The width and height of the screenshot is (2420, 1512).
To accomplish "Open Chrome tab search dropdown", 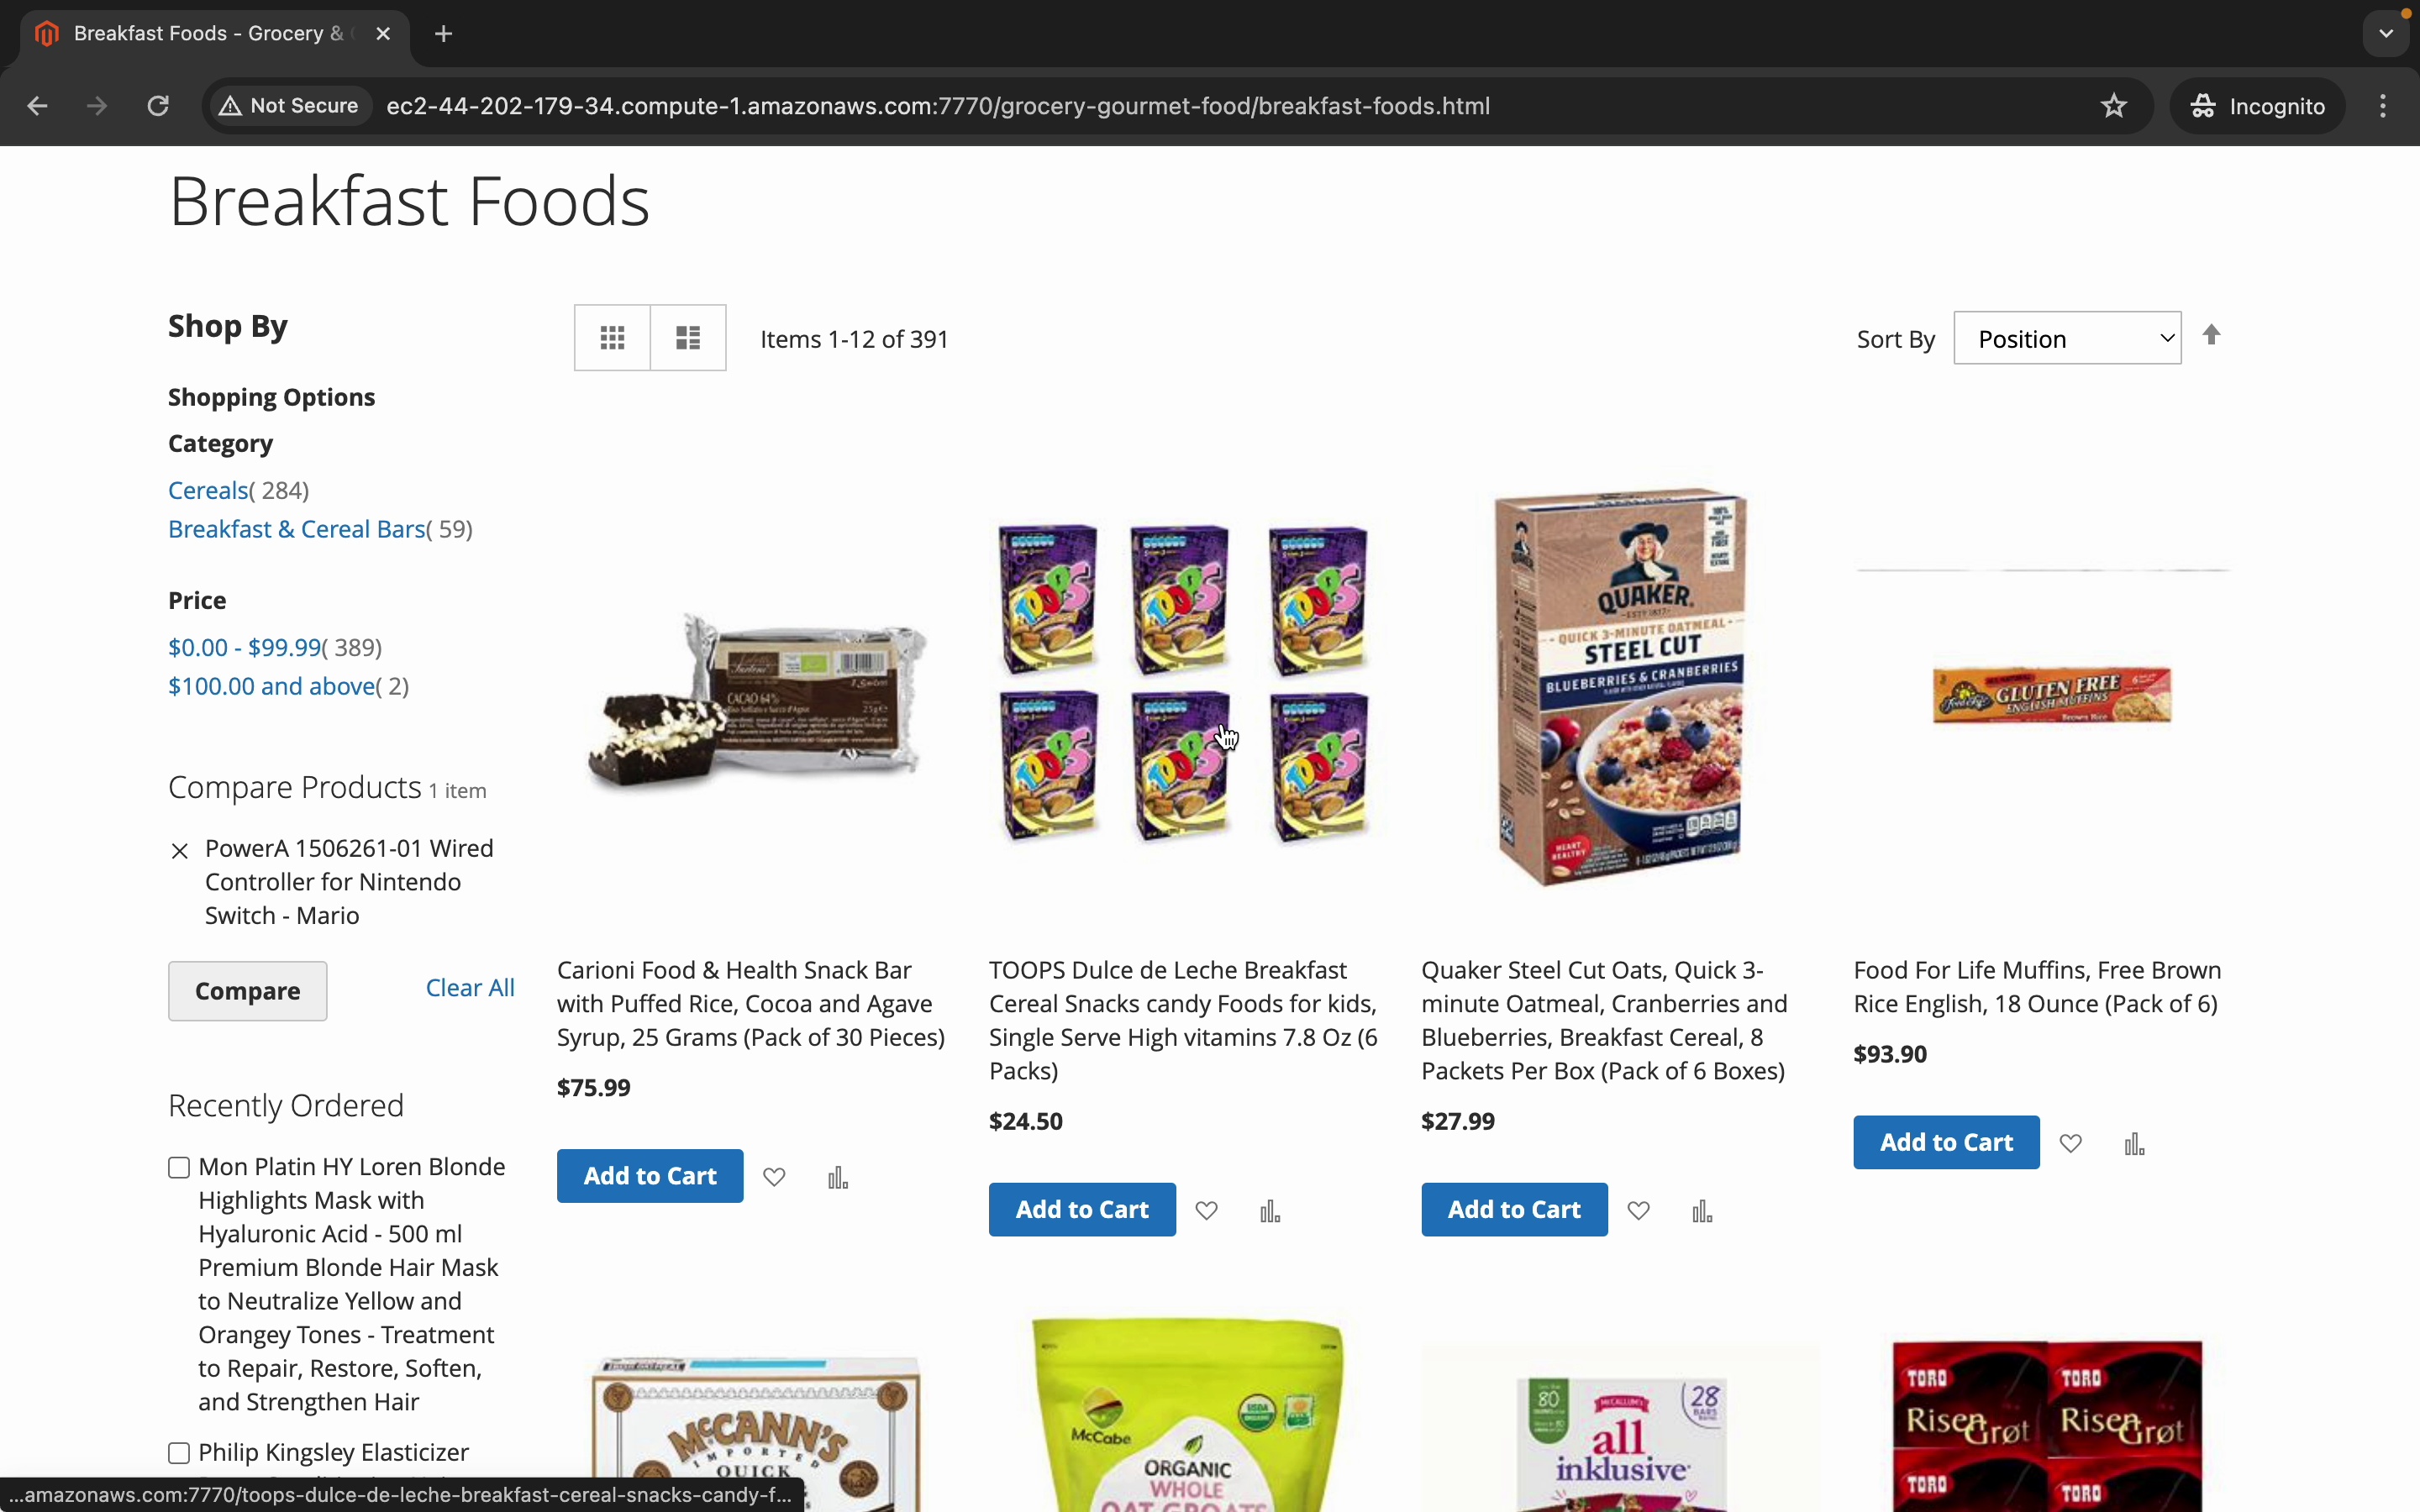I will 2385,33.
